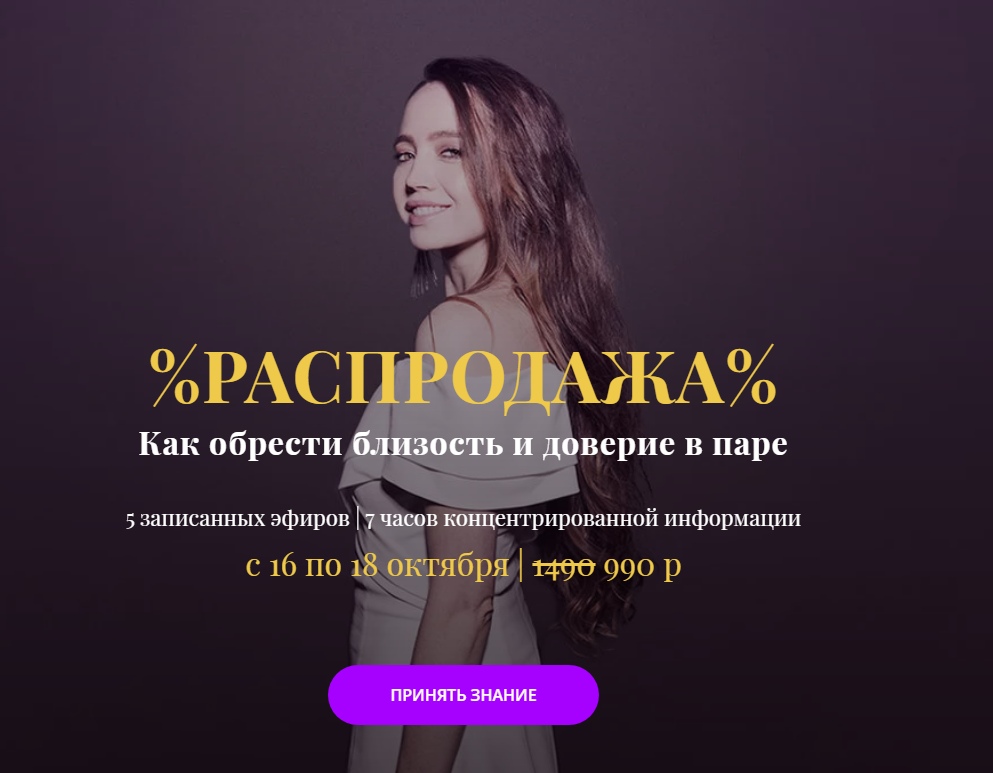Click the text 5 записанных эфиров
993x773 pixels.
tap(237, 518)
